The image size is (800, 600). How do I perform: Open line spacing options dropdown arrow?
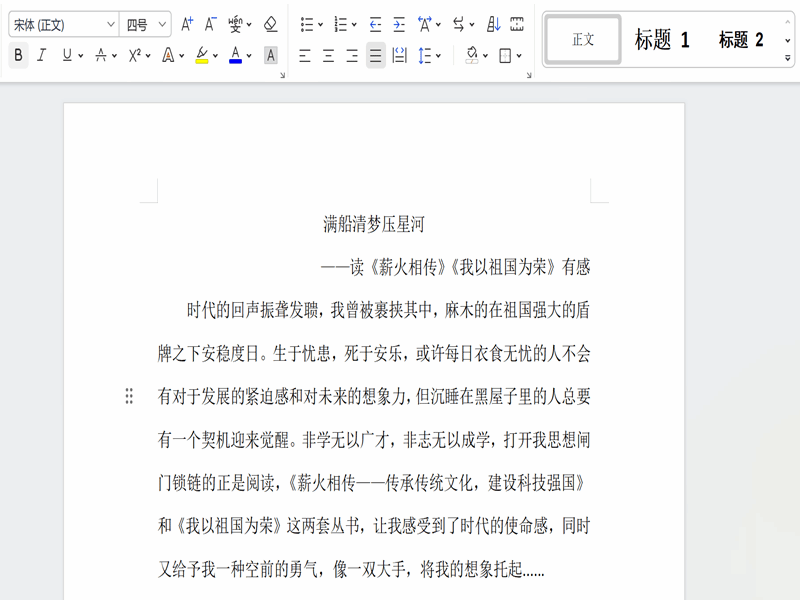pyautogui.click(x=438, y=56)
